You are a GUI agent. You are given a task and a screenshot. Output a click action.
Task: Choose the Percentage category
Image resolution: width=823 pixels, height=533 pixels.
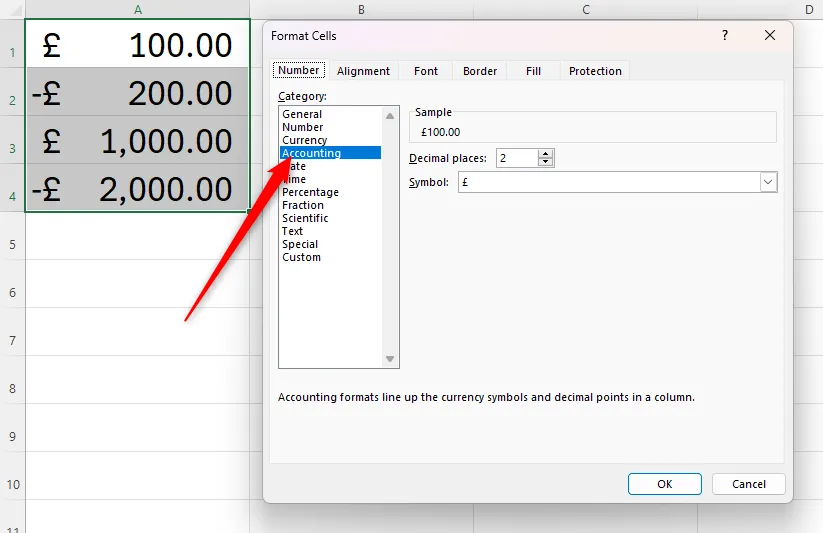point(310,192)
